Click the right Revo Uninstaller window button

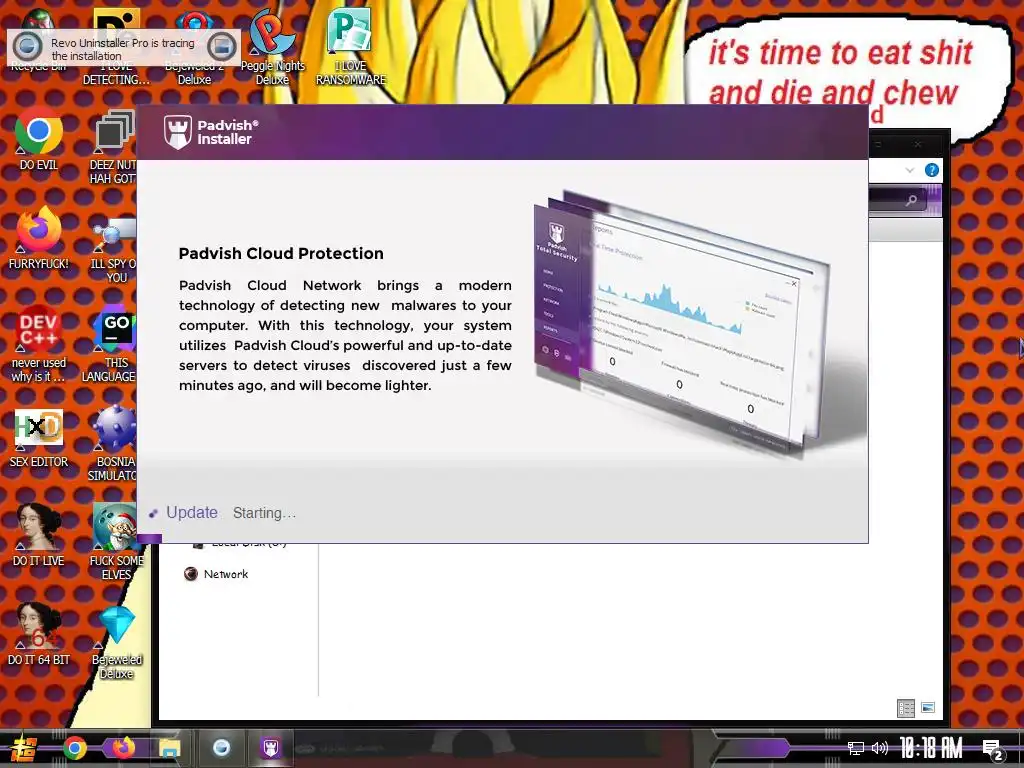pyautogui.click(x=222, y=46)
